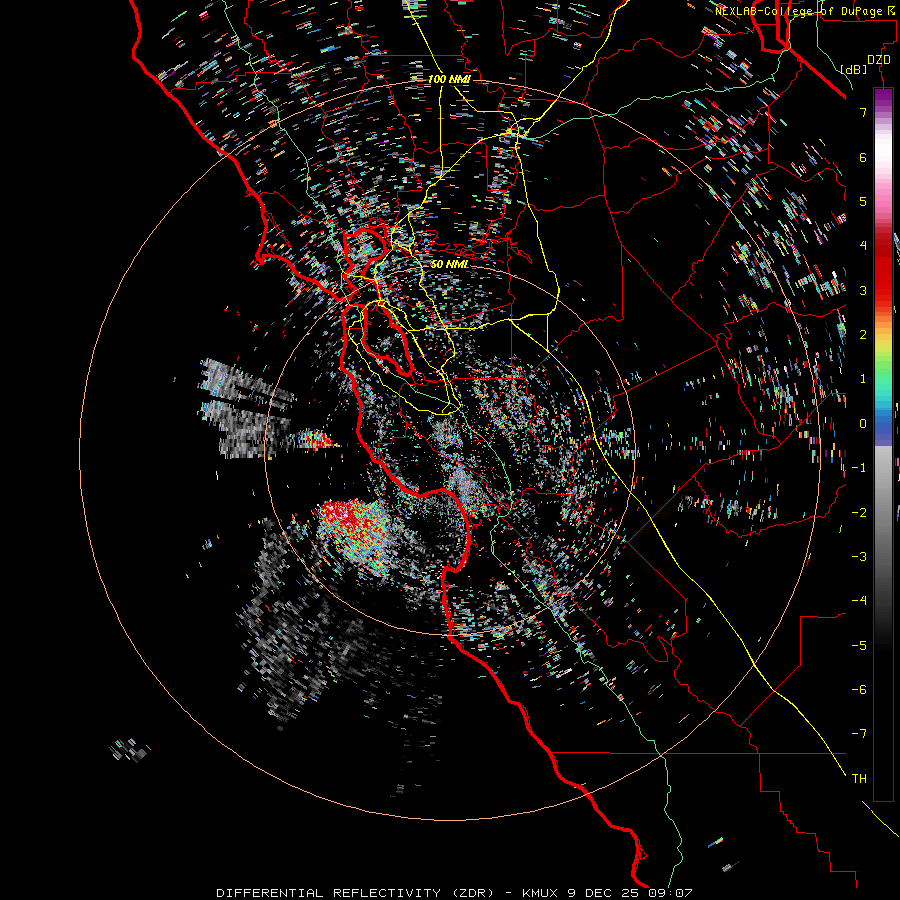Click the "-3" tick label on the scale

[859, 557]
